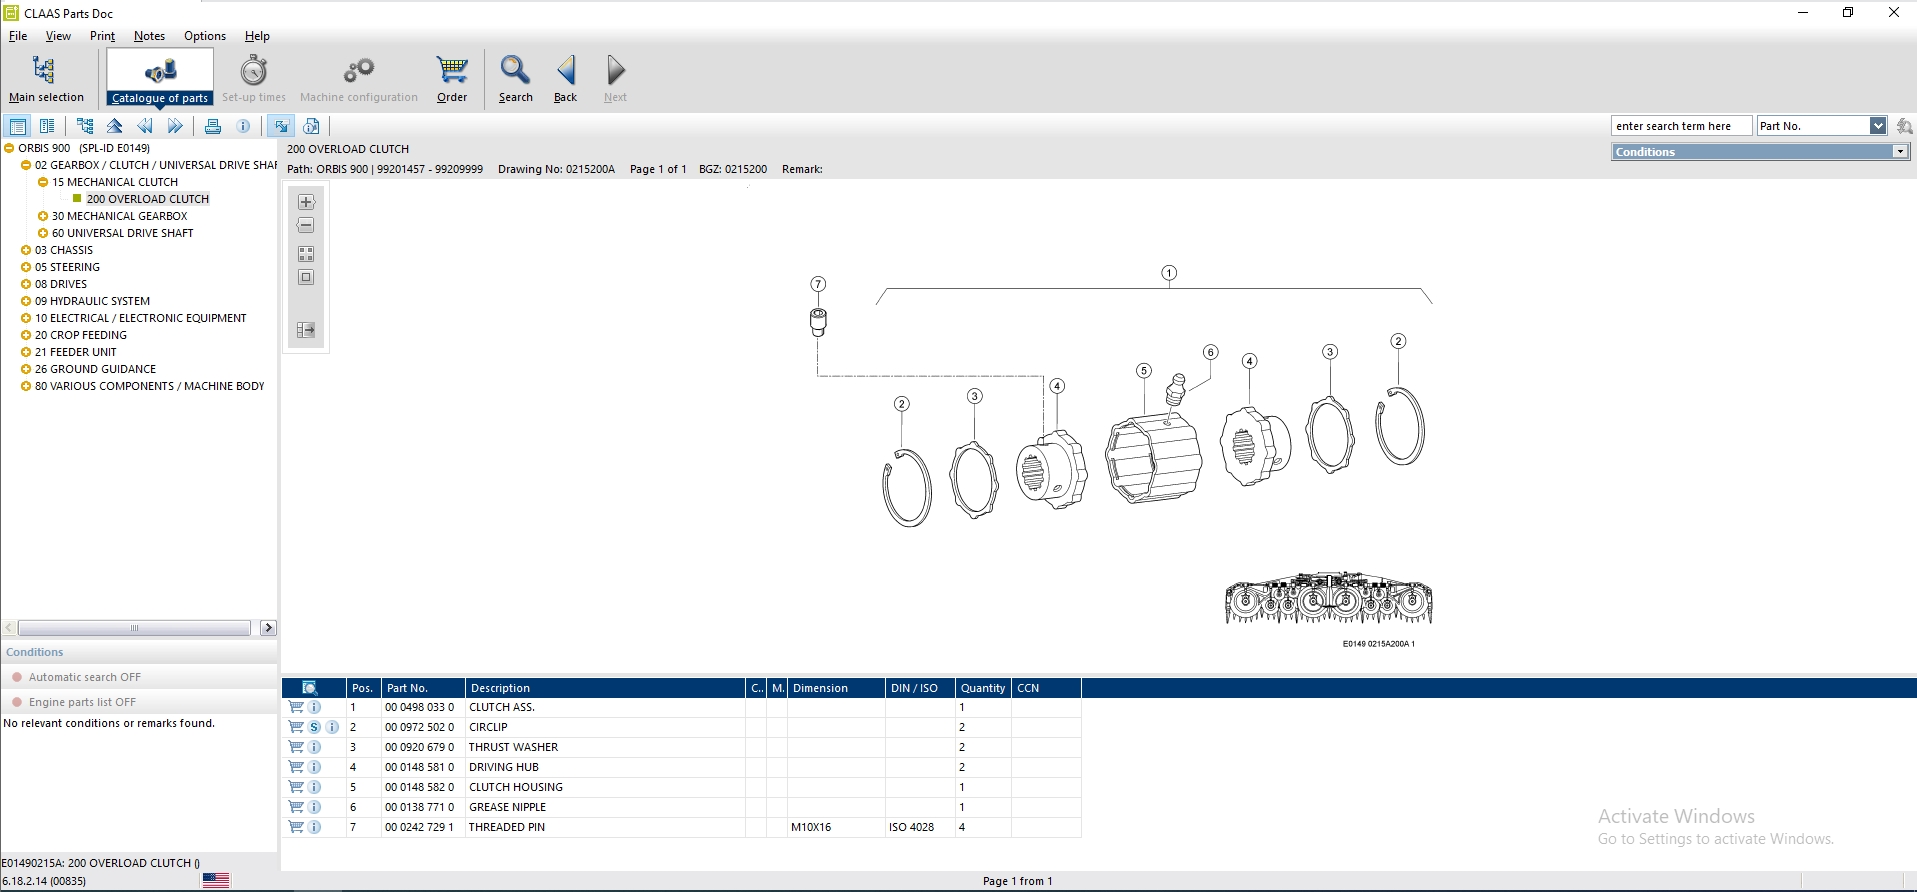Open the File menu
Viewport: 1917px width, 892px height.
[18, 36]
